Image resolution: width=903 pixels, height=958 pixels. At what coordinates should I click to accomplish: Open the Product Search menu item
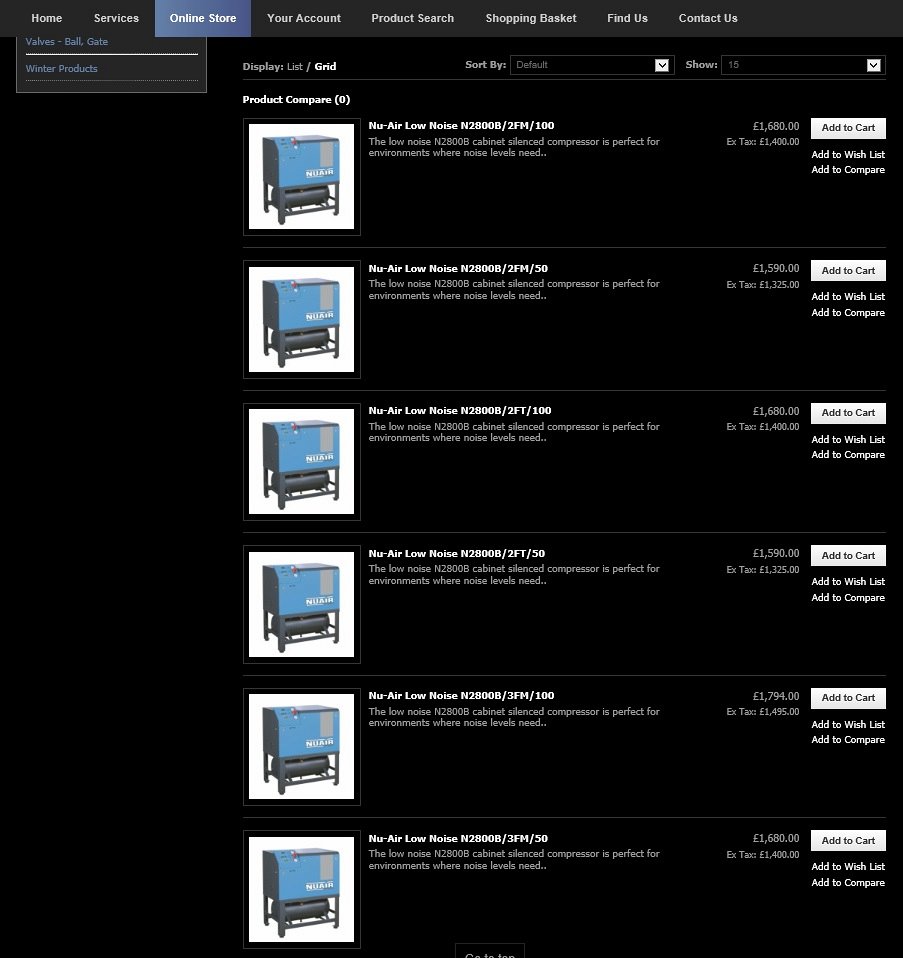click(412, 18)
